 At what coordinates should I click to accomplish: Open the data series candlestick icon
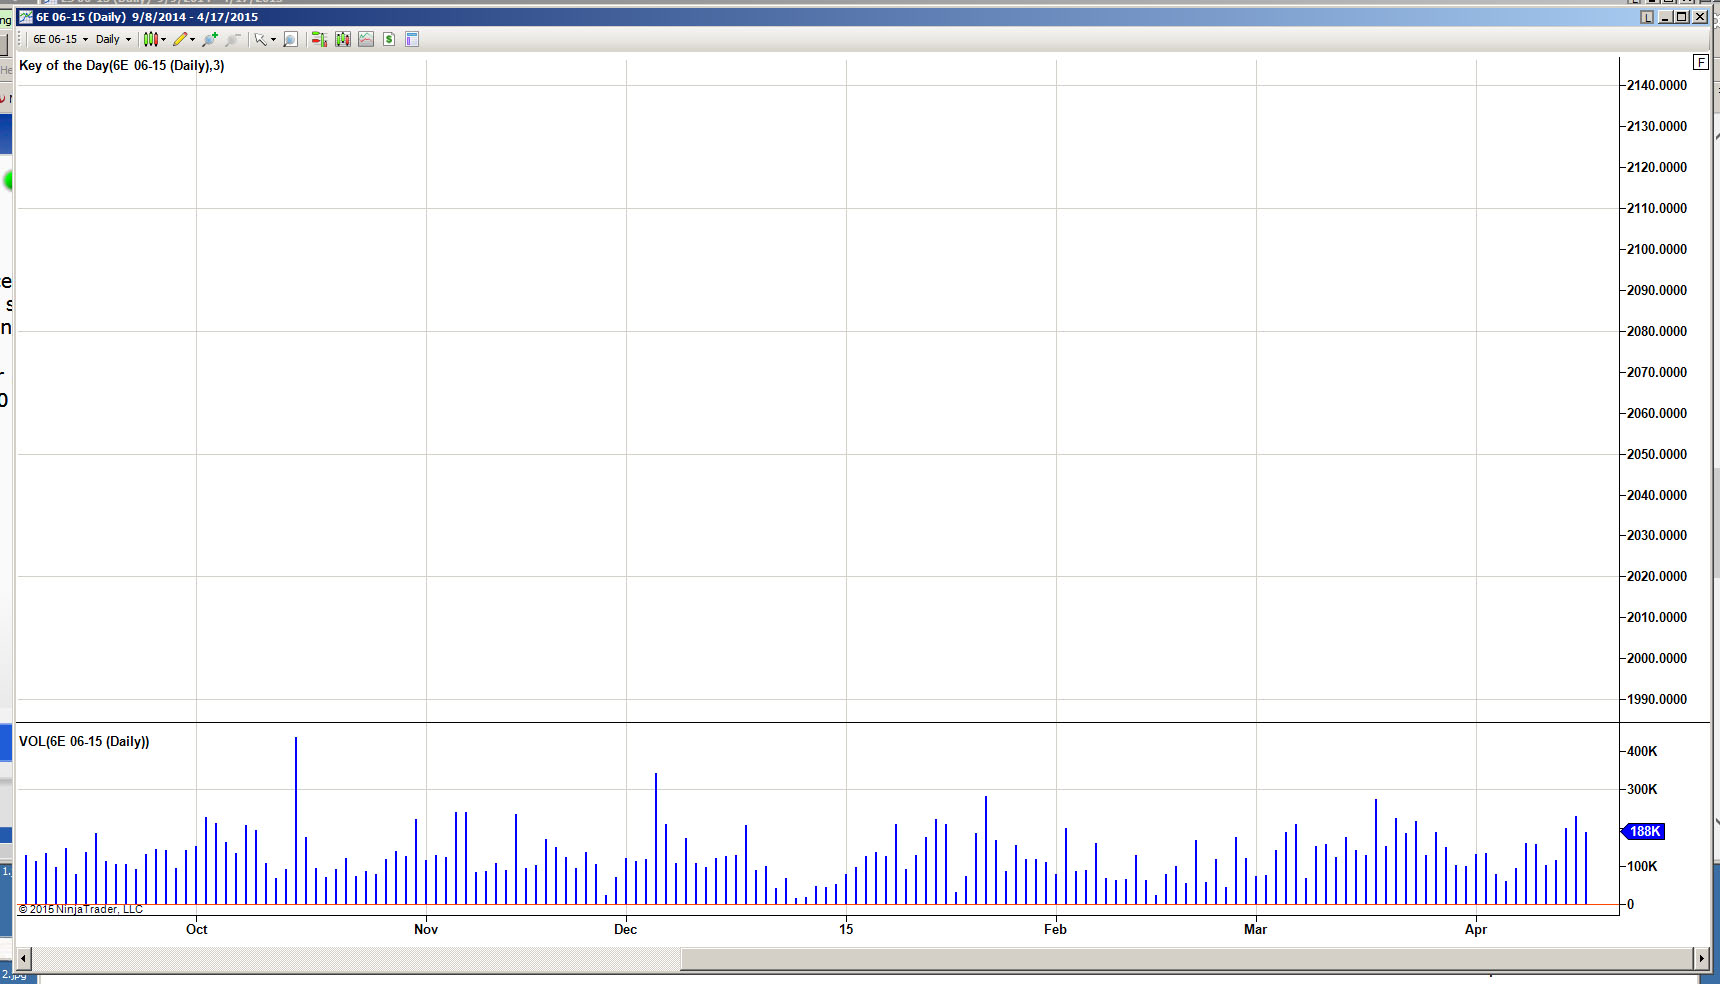pos(343,39)
